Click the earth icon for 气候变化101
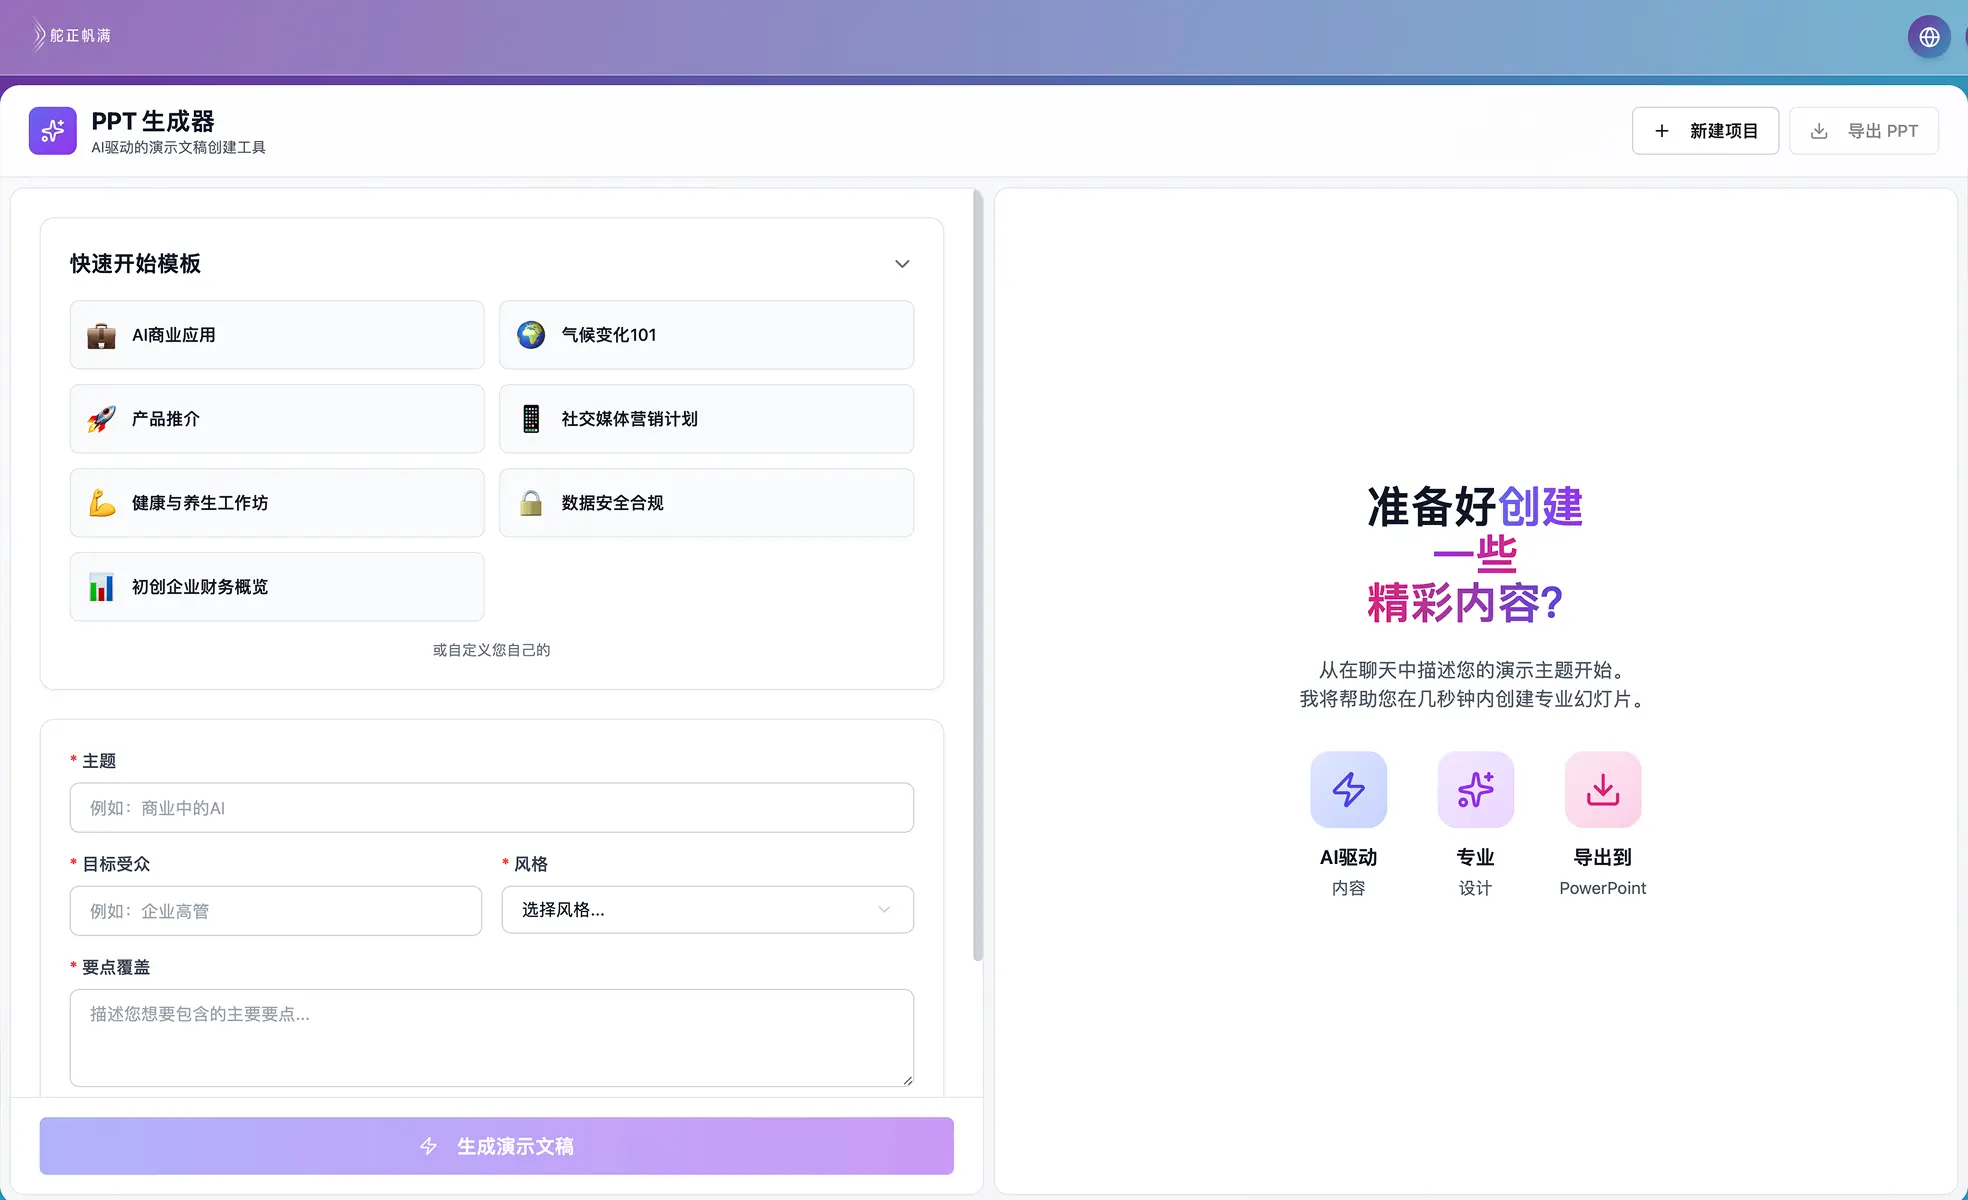The height and width of the screenshot is (1200, 1968). tap(531, 335)
